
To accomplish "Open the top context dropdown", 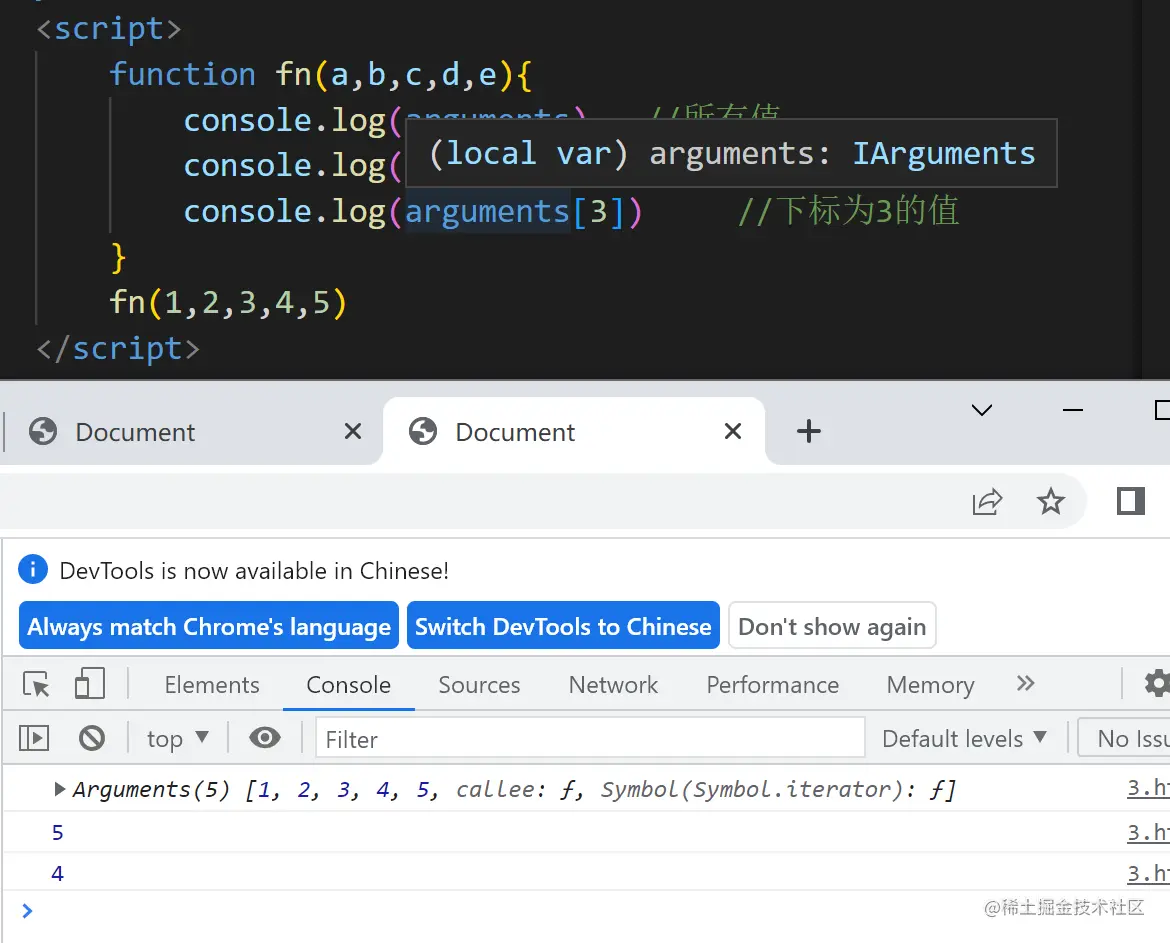I will coord(178,739).
